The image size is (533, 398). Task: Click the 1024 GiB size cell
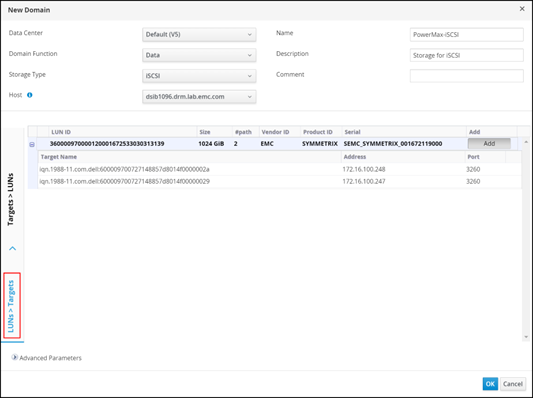211,144
